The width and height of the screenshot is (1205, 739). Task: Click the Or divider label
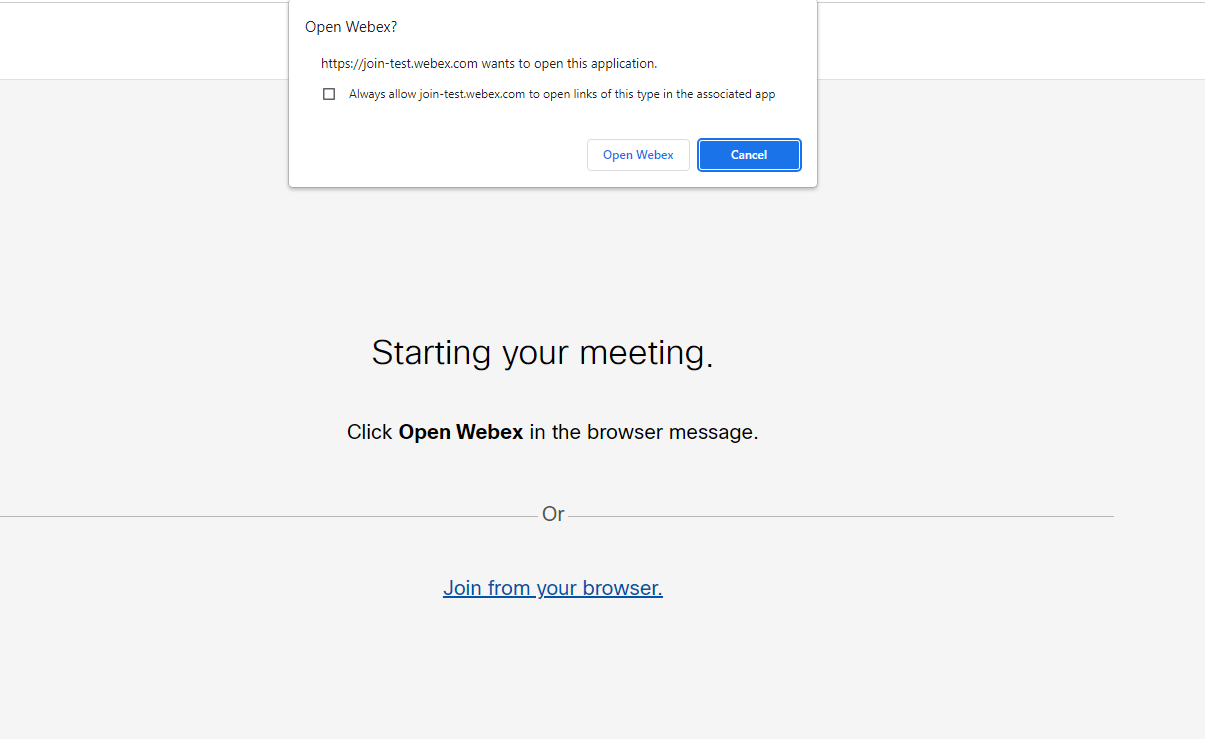(553, 514)
